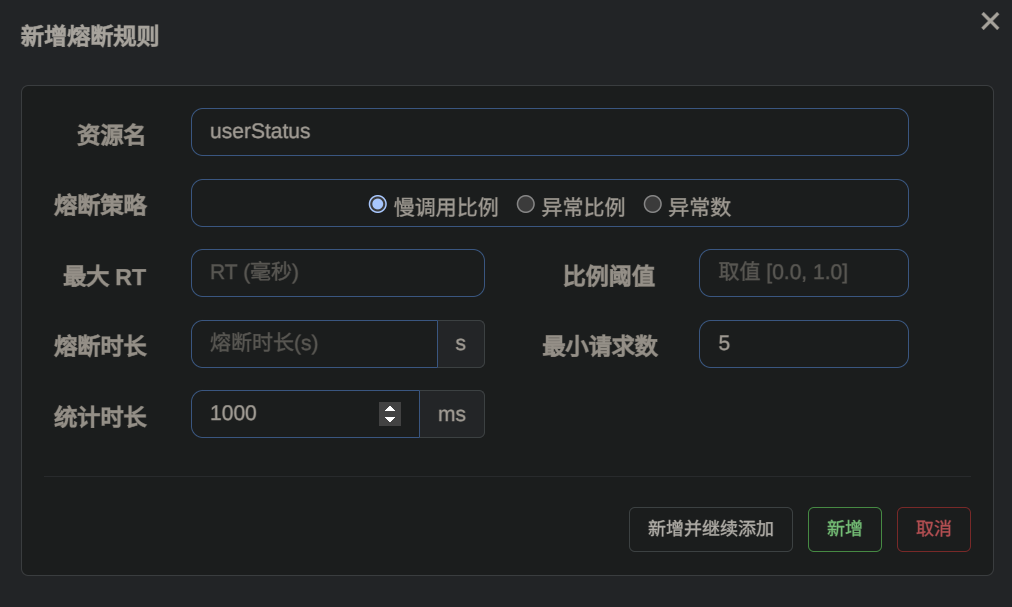The height and width of the screenshot is (607, 1012).
Task: Click the 新增熔断规则 dialog title
Action: click(x=89, y=36)
